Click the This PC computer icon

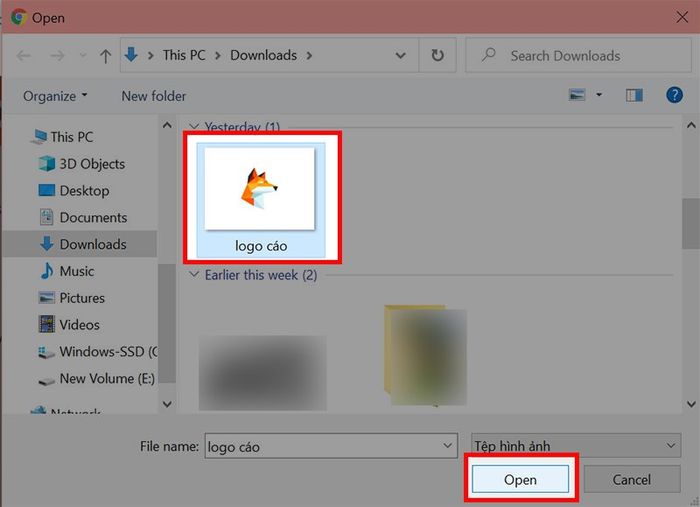click(x=39, y=137)
